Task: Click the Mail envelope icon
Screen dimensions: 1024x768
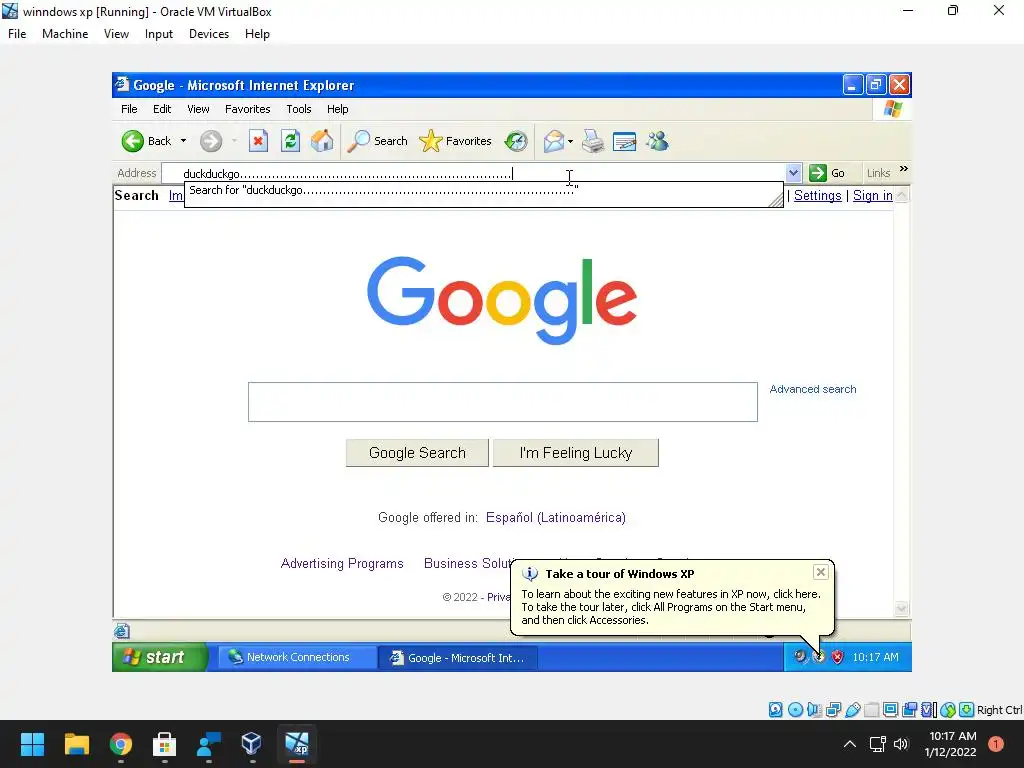Action: [x=553, y=141]
